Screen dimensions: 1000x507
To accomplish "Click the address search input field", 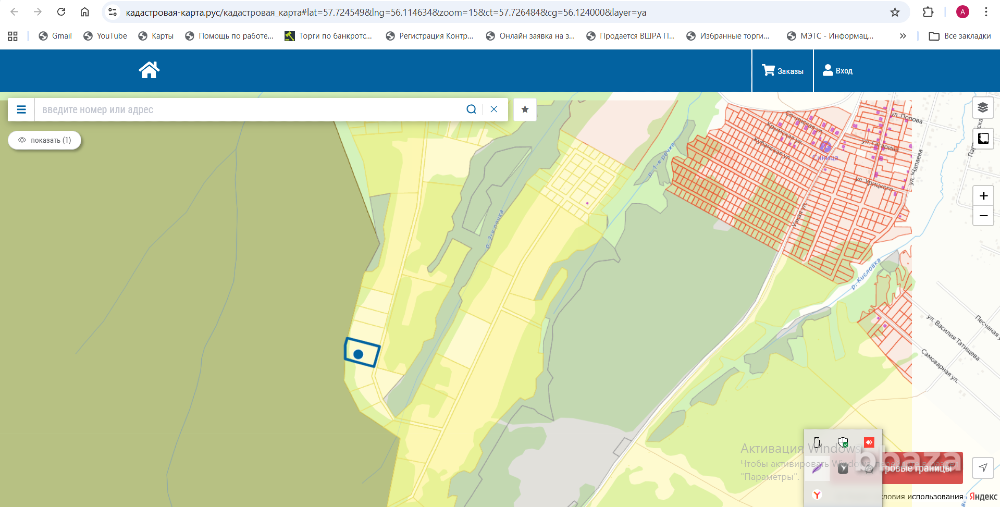I will coord(250,109).
